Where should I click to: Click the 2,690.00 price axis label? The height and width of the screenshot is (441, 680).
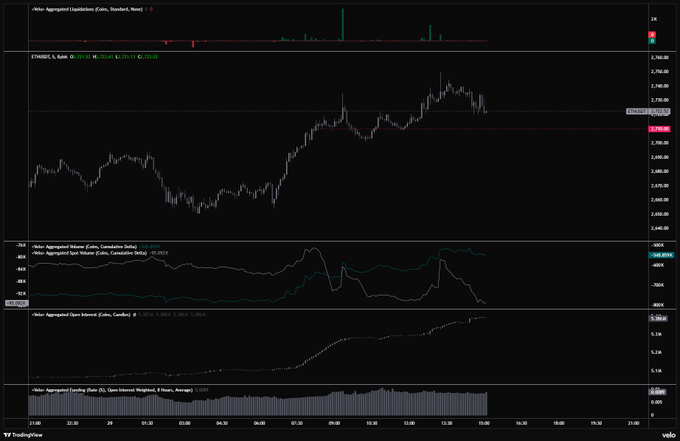(659, 157)
